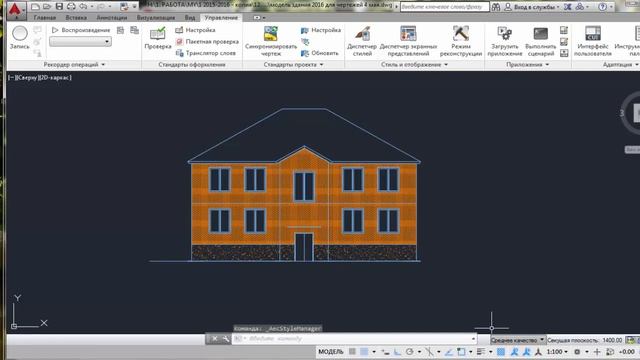
Task: Open the workspace switching gear icon in status bar
Action: click(x=577, y=351)
